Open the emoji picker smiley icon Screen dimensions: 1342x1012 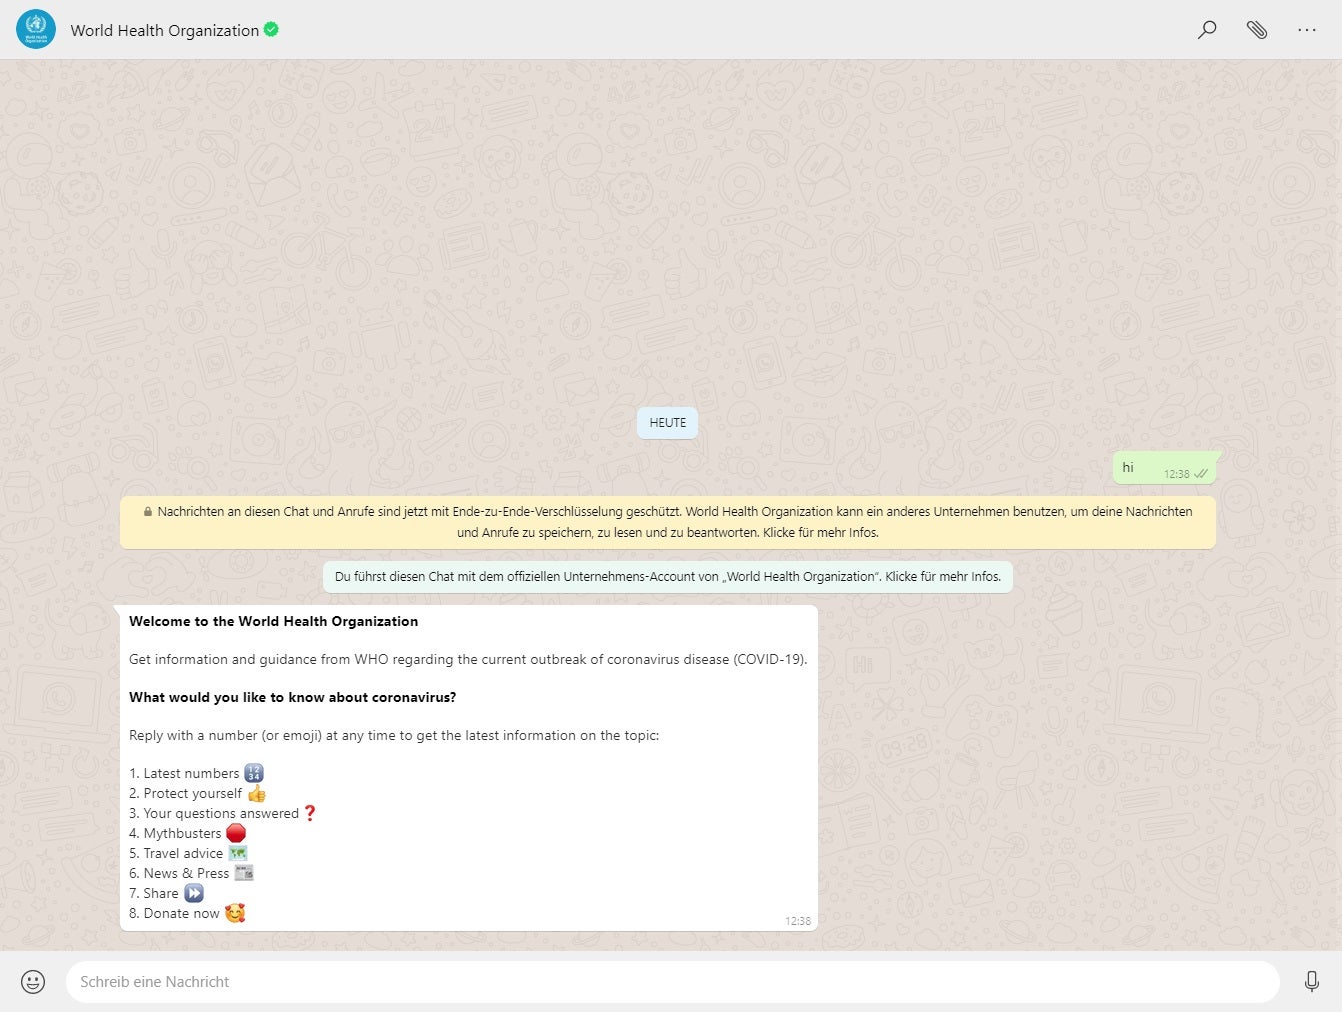[x=33, y=981]
